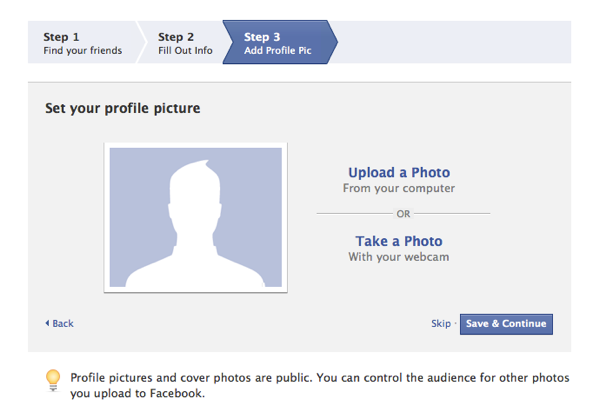600x413 pixels.
Task: Click the 'From your computer' caption
Action: tap(399, 189)
